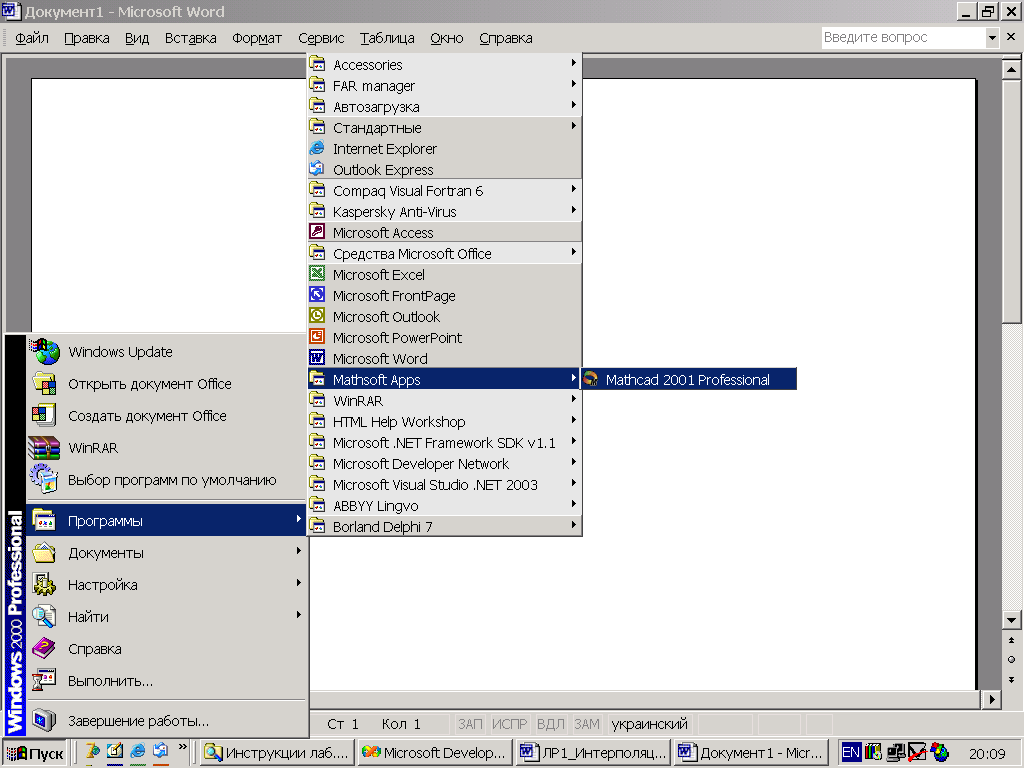Open Справка in Start menu
Viewport: 1024px width, 768px height.
pyautogui.click(x=167, y=649)
